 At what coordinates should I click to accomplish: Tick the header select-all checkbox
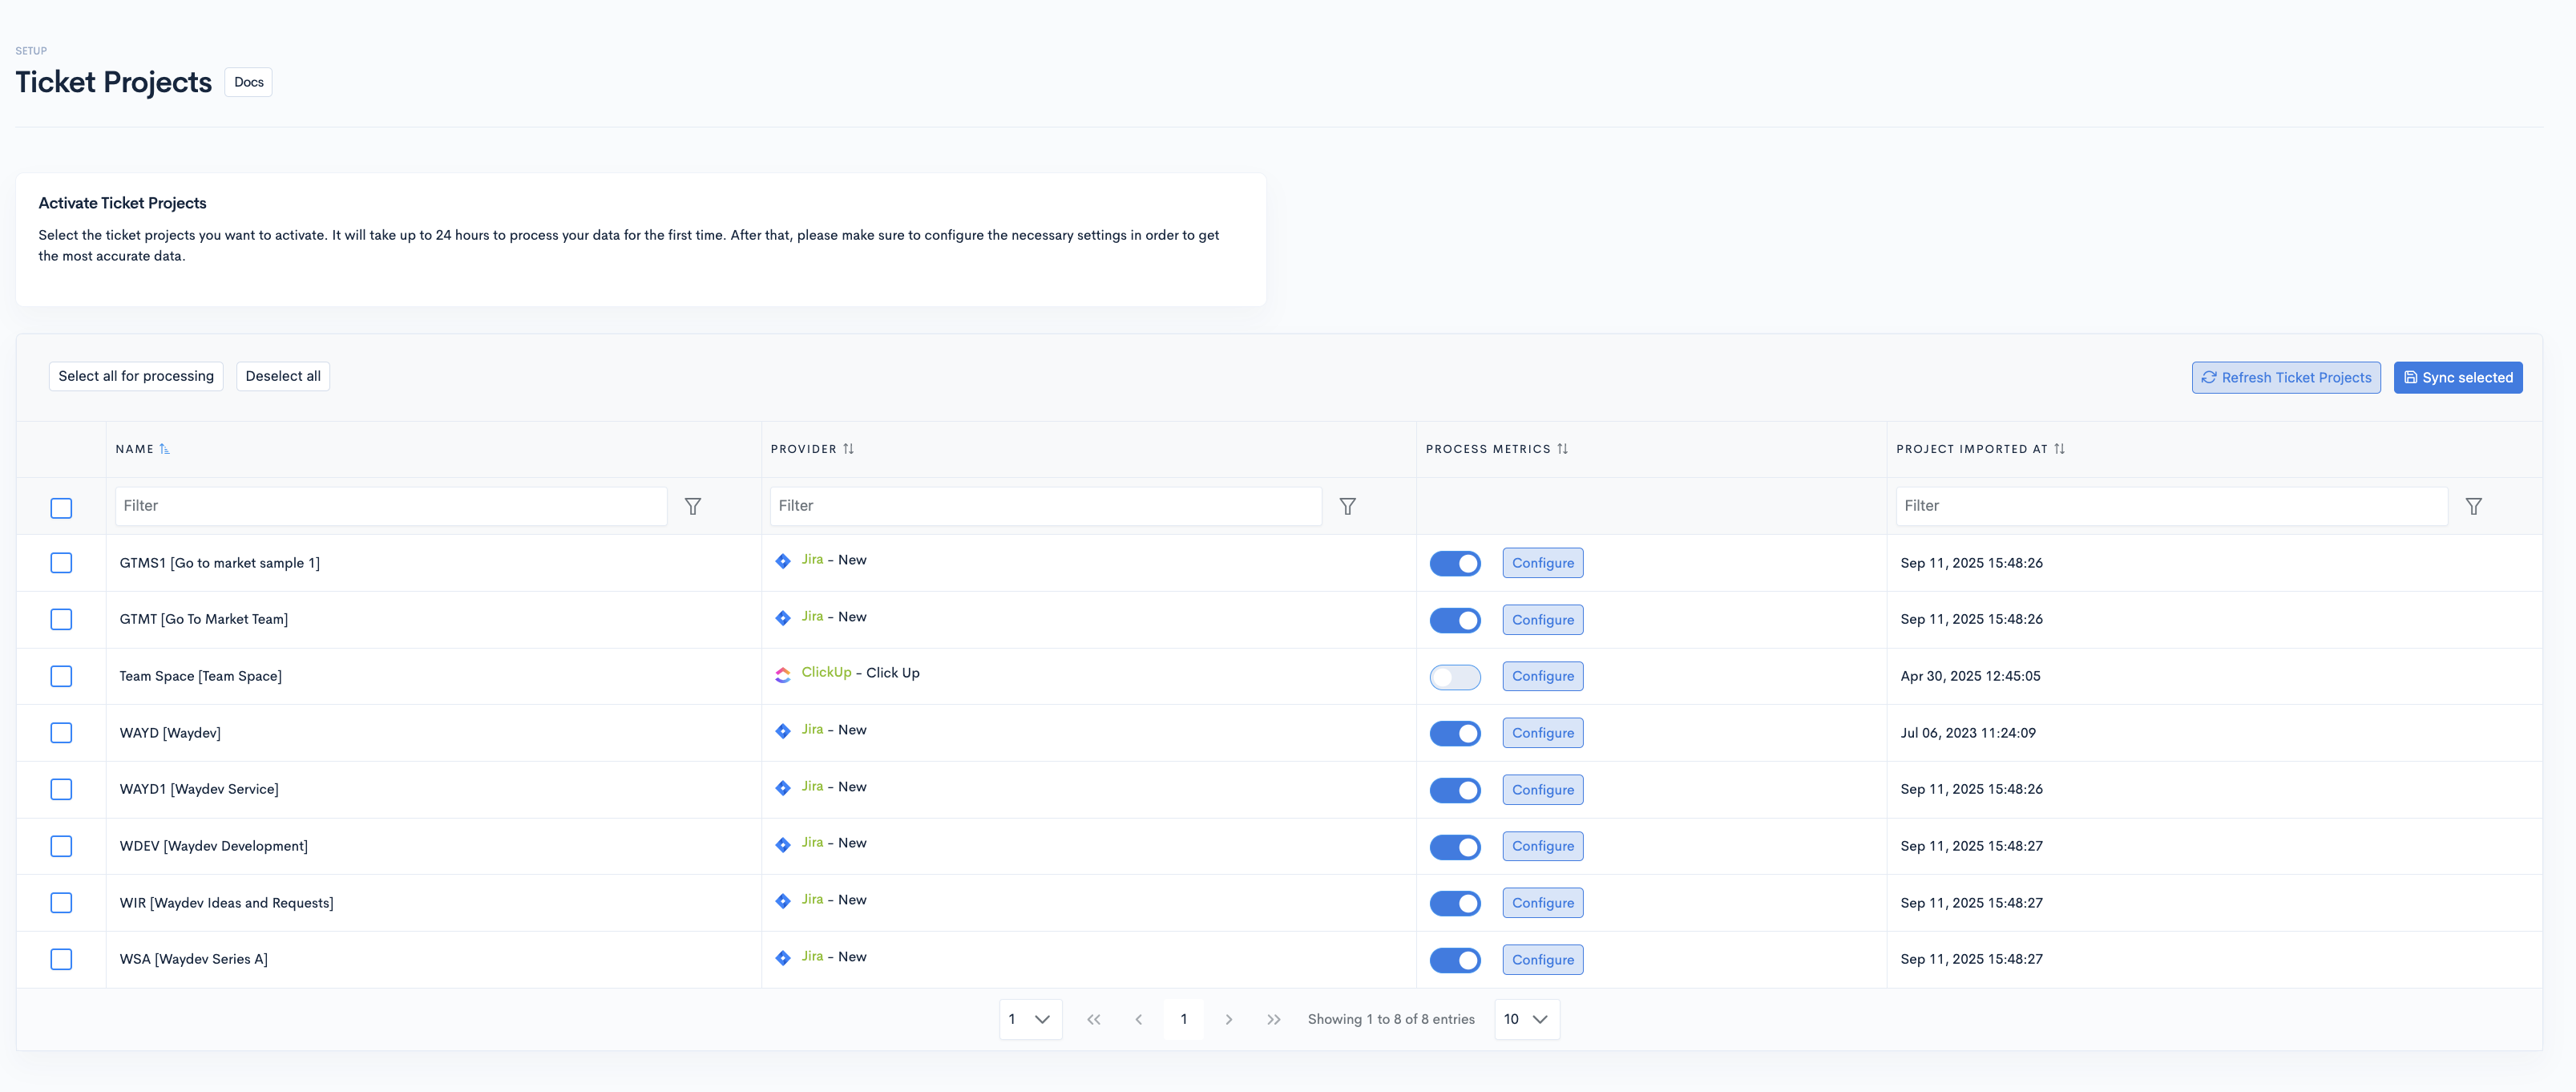coord(61,508)
